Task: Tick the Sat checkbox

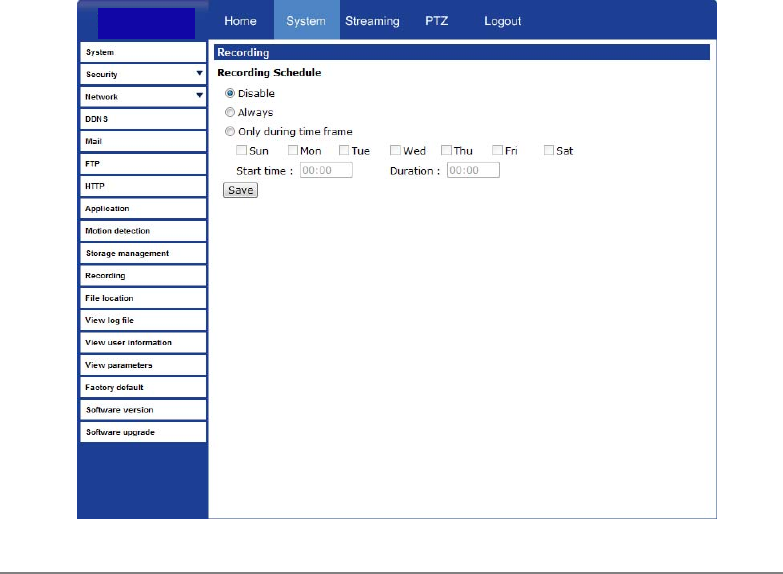Action: [x=549, y=151]
